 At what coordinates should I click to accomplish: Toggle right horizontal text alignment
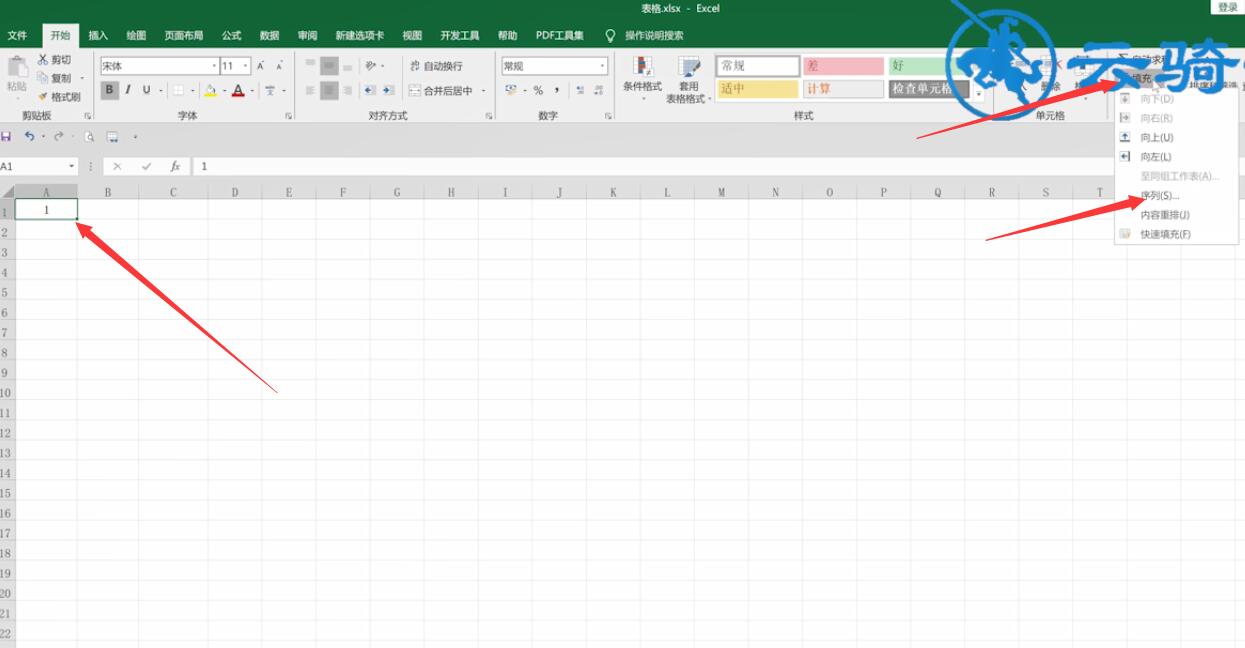click(x=348, y=90)
